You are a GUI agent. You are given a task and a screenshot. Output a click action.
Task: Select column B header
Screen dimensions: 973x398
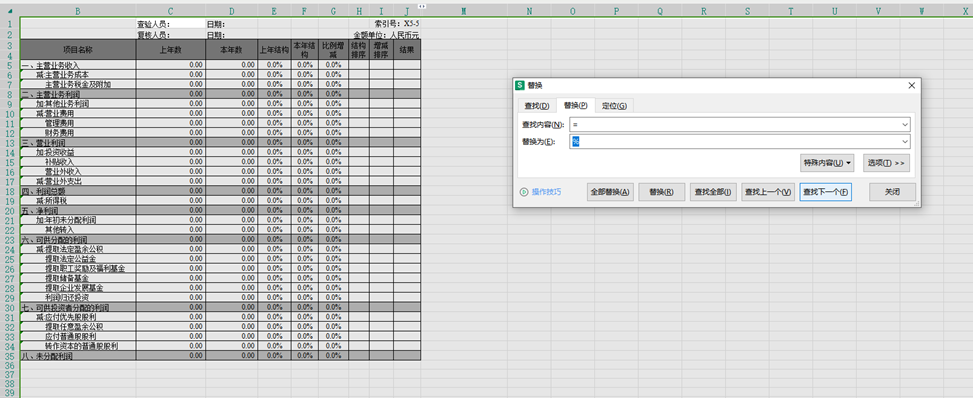pos(78,11)
